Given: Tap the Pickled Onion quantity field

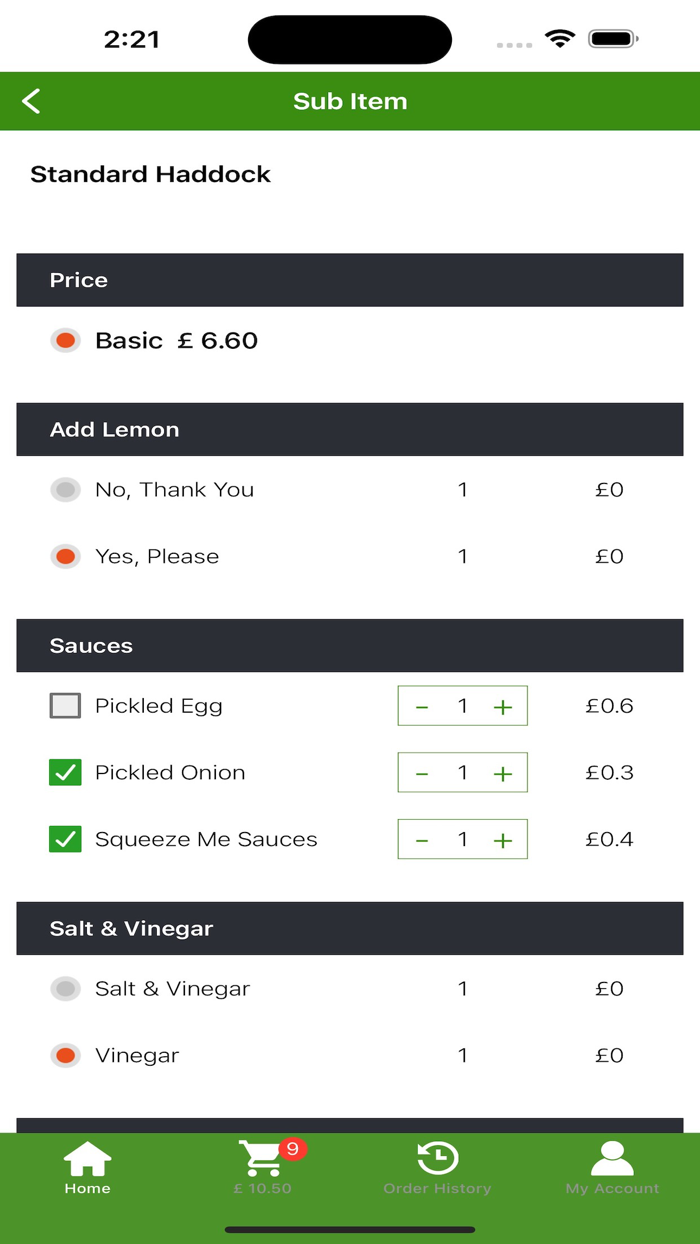Looking at the screenshot, I should (462, 773).
